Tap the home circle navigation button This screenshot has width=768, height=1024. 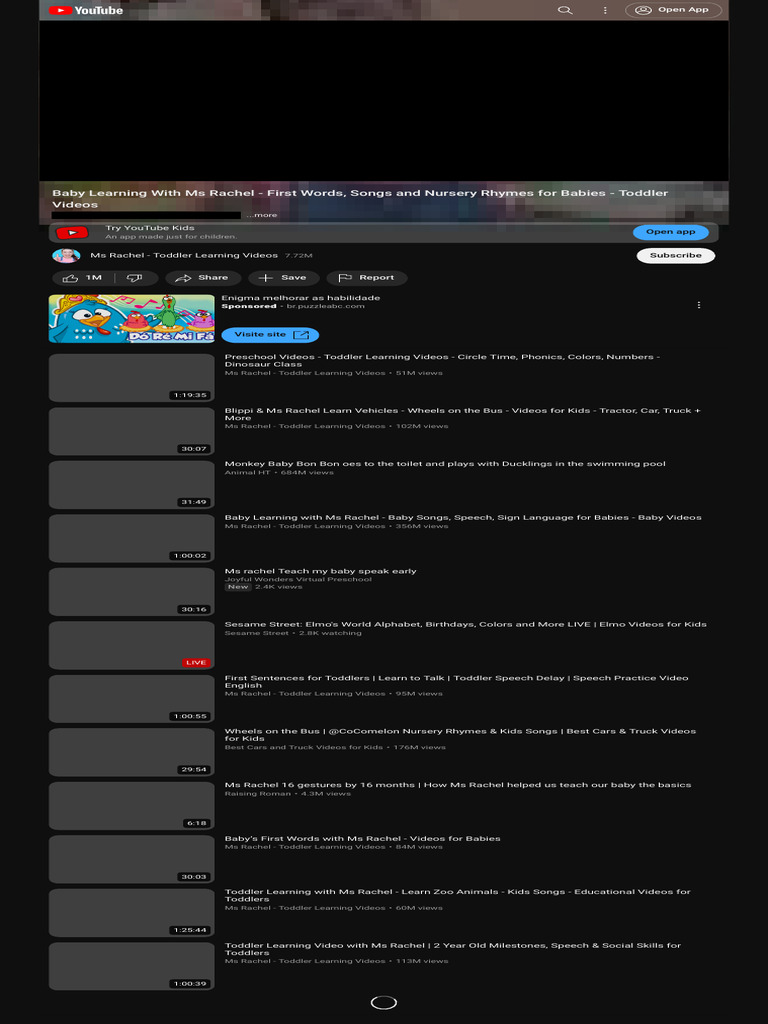click(384, 1003)
